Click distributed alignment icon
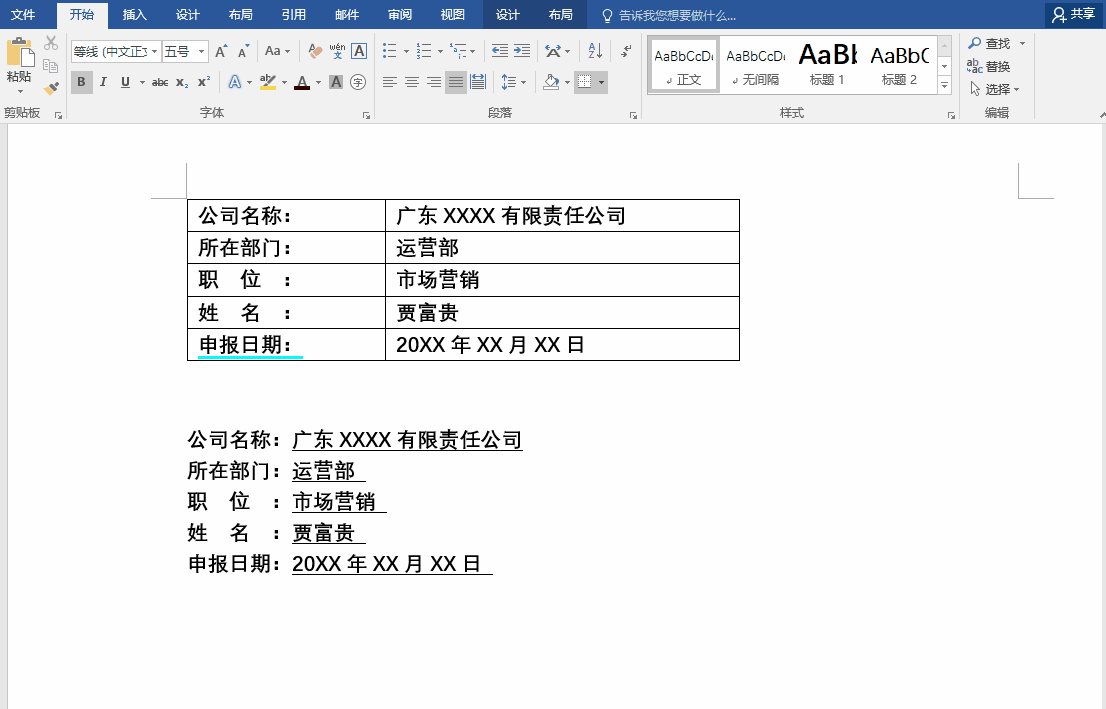The image size is (1106, 709). tap(478, 83)
